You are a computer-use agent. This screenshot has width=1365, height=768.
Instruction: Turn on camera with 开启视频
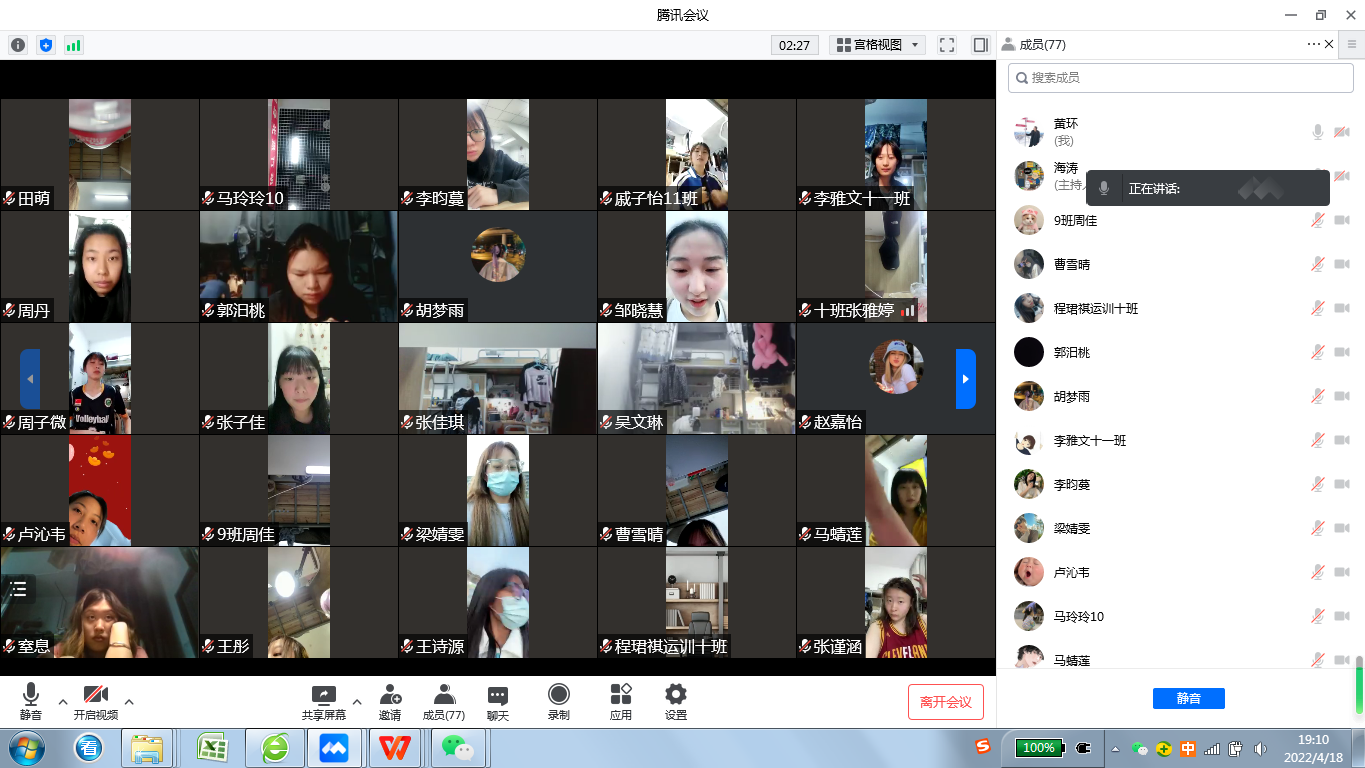96,702
